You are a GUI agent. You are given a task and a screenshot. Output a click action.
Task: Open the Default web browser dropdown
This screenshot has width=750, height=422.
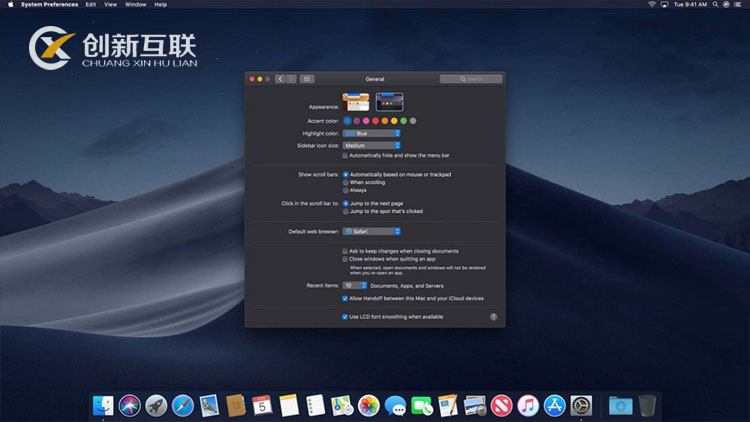[x=371, y=231]
